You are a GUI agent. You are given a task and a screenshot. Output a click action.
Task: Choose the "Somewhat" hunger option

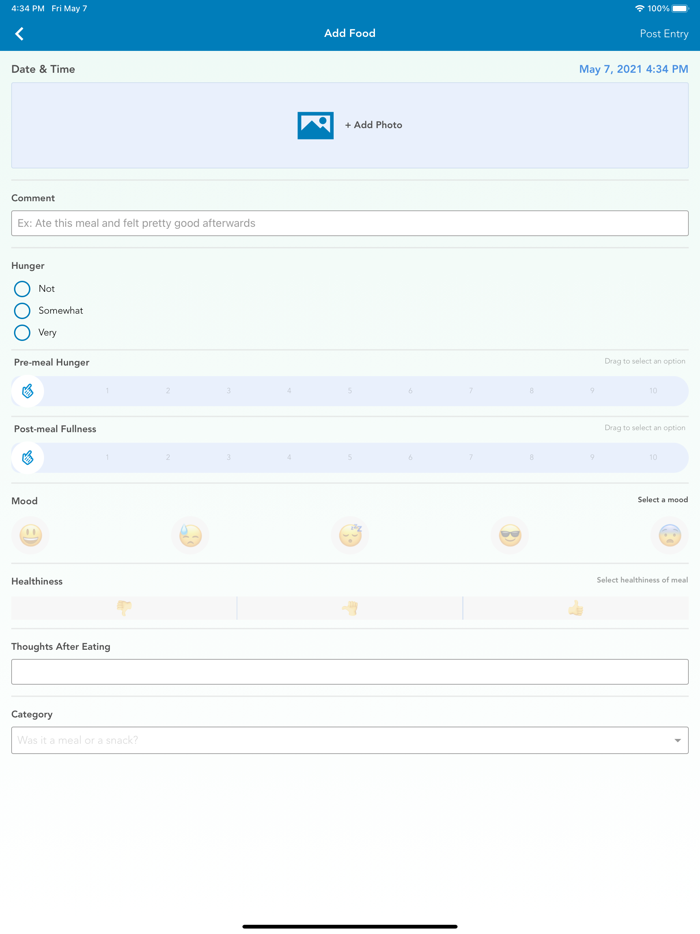click(22, 311)
